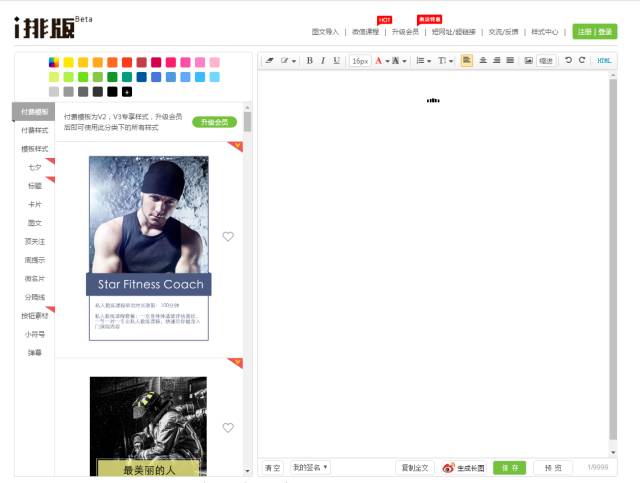Image resolution: width=640 pixels, height=483 pixels.
Task: Toggle bold formatting in editor toolbar
Action: click(309, 60)
